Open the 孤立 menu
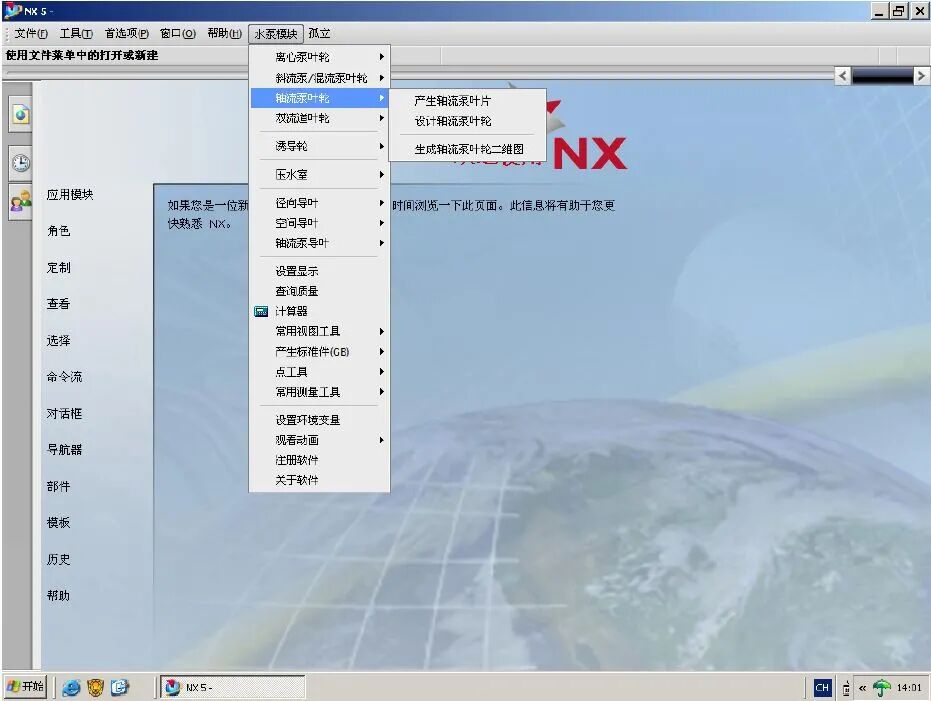This screenshot has width=931, height=701. [319, 34]
